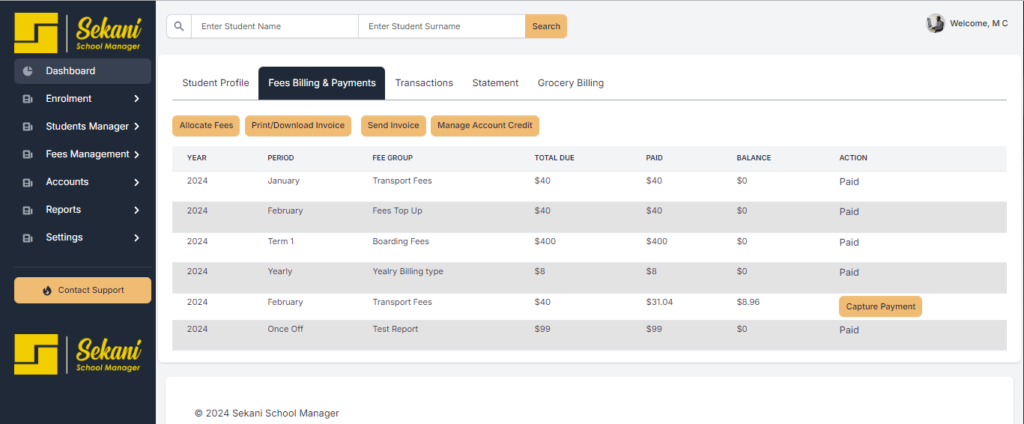Click the Accounts sidebar icon

27,182
